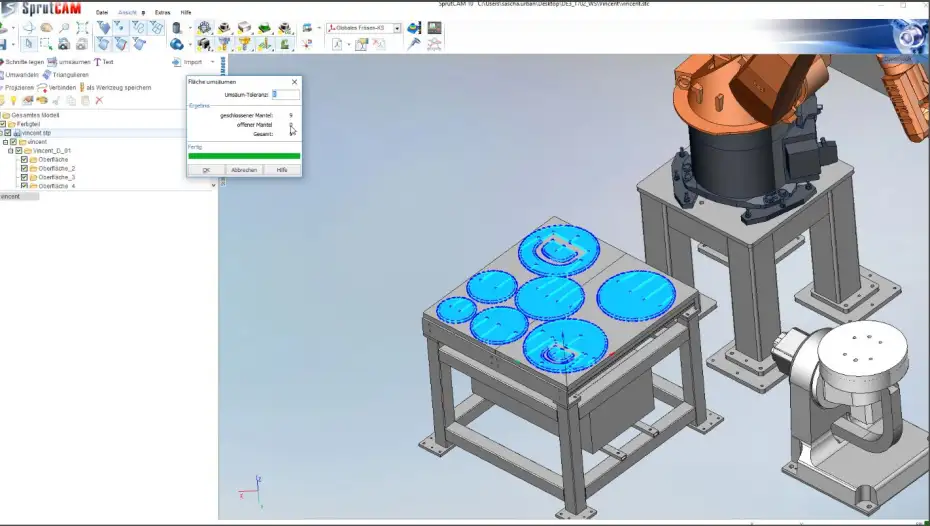Click the green progress bar
This screenshot has height=526, width=930.
point(244,156)
